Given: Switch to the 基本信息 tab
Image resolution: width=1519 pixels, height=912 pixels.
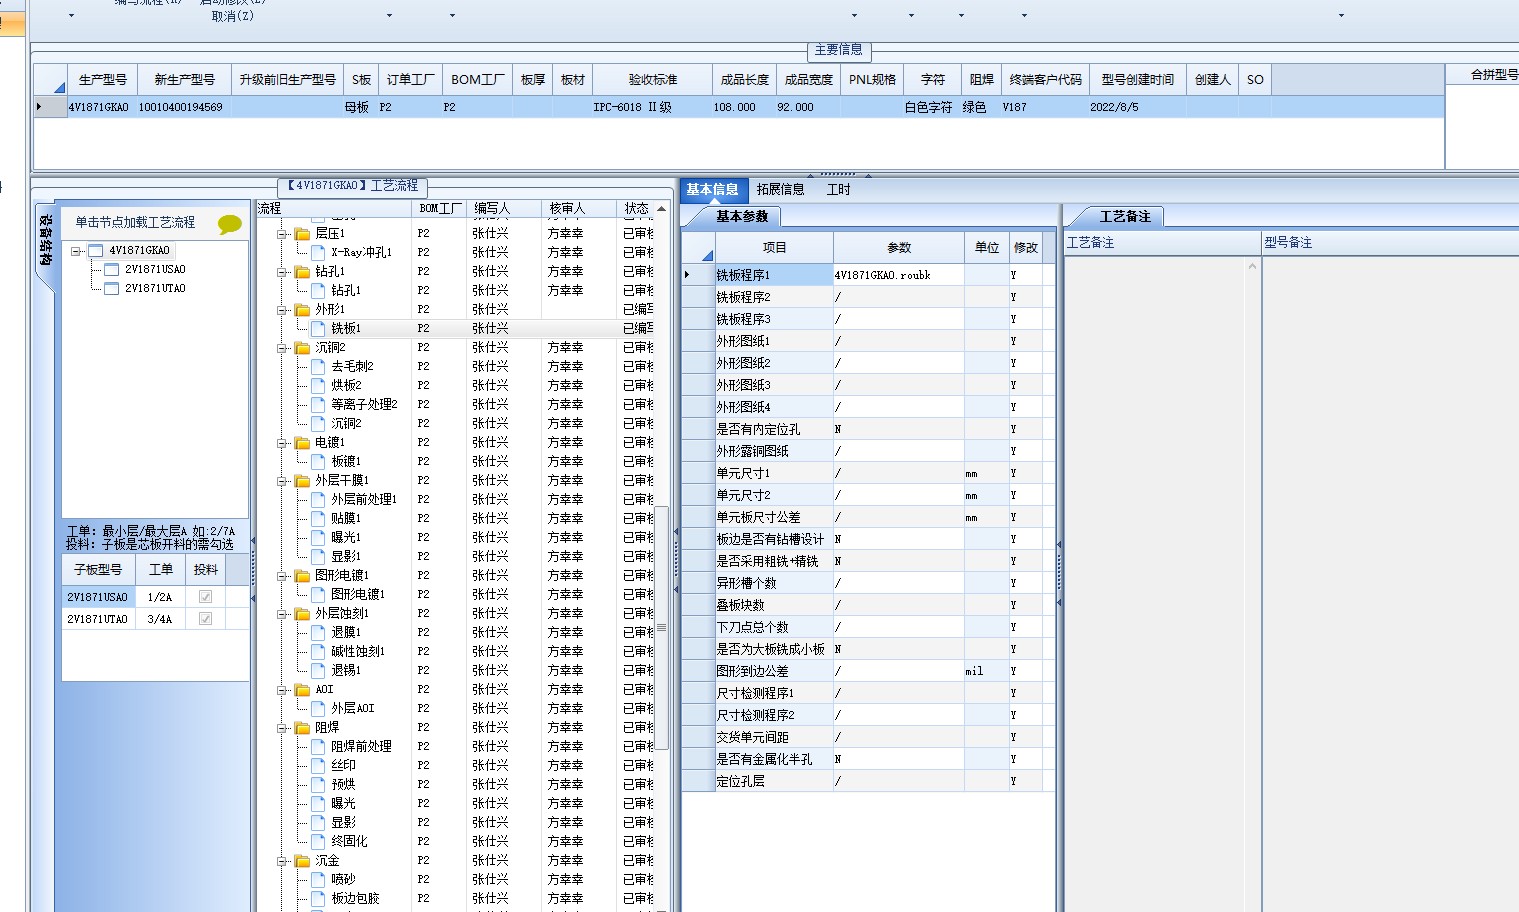Looking at the screenshot, I should pos(713,189).
